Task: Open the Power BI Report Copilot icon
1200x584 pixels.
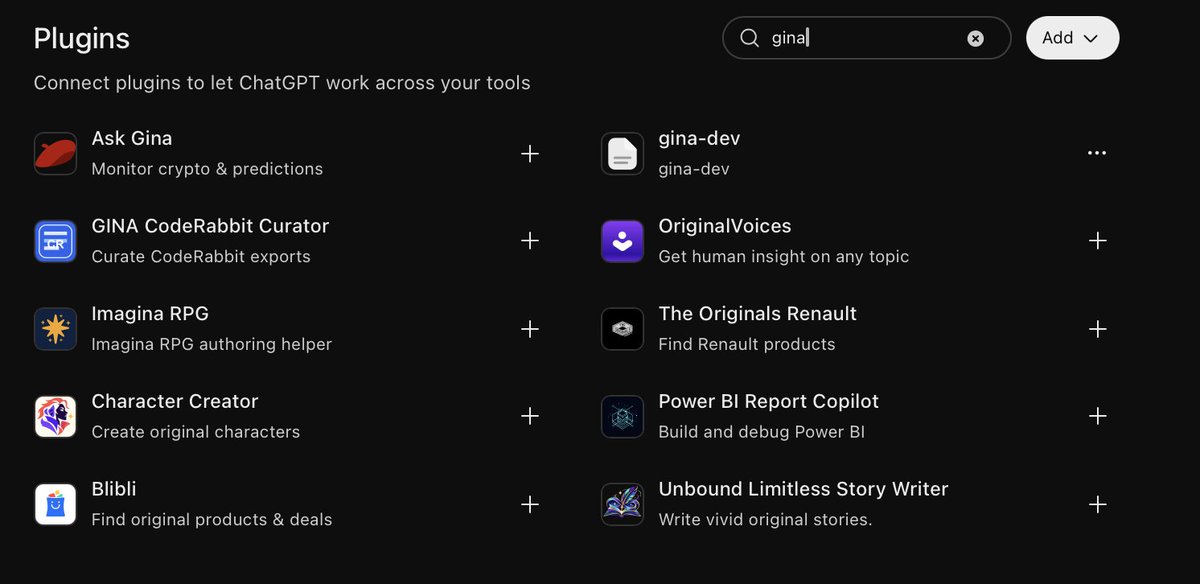Action: click(623, 416)
